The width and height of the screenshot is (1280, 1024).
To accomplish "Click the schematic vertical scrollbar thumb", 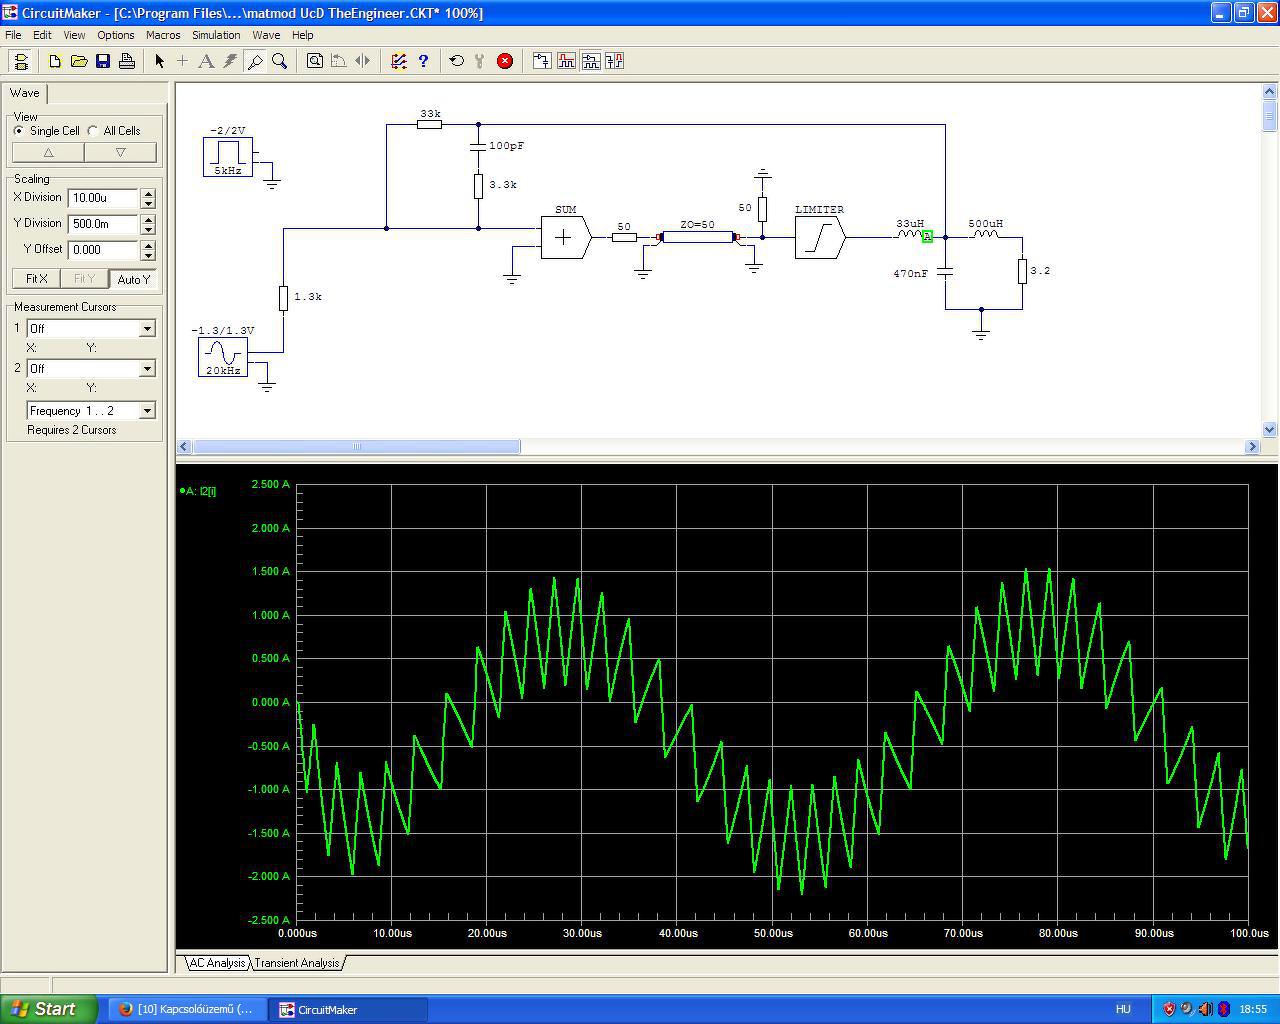I will [1270, 115].
